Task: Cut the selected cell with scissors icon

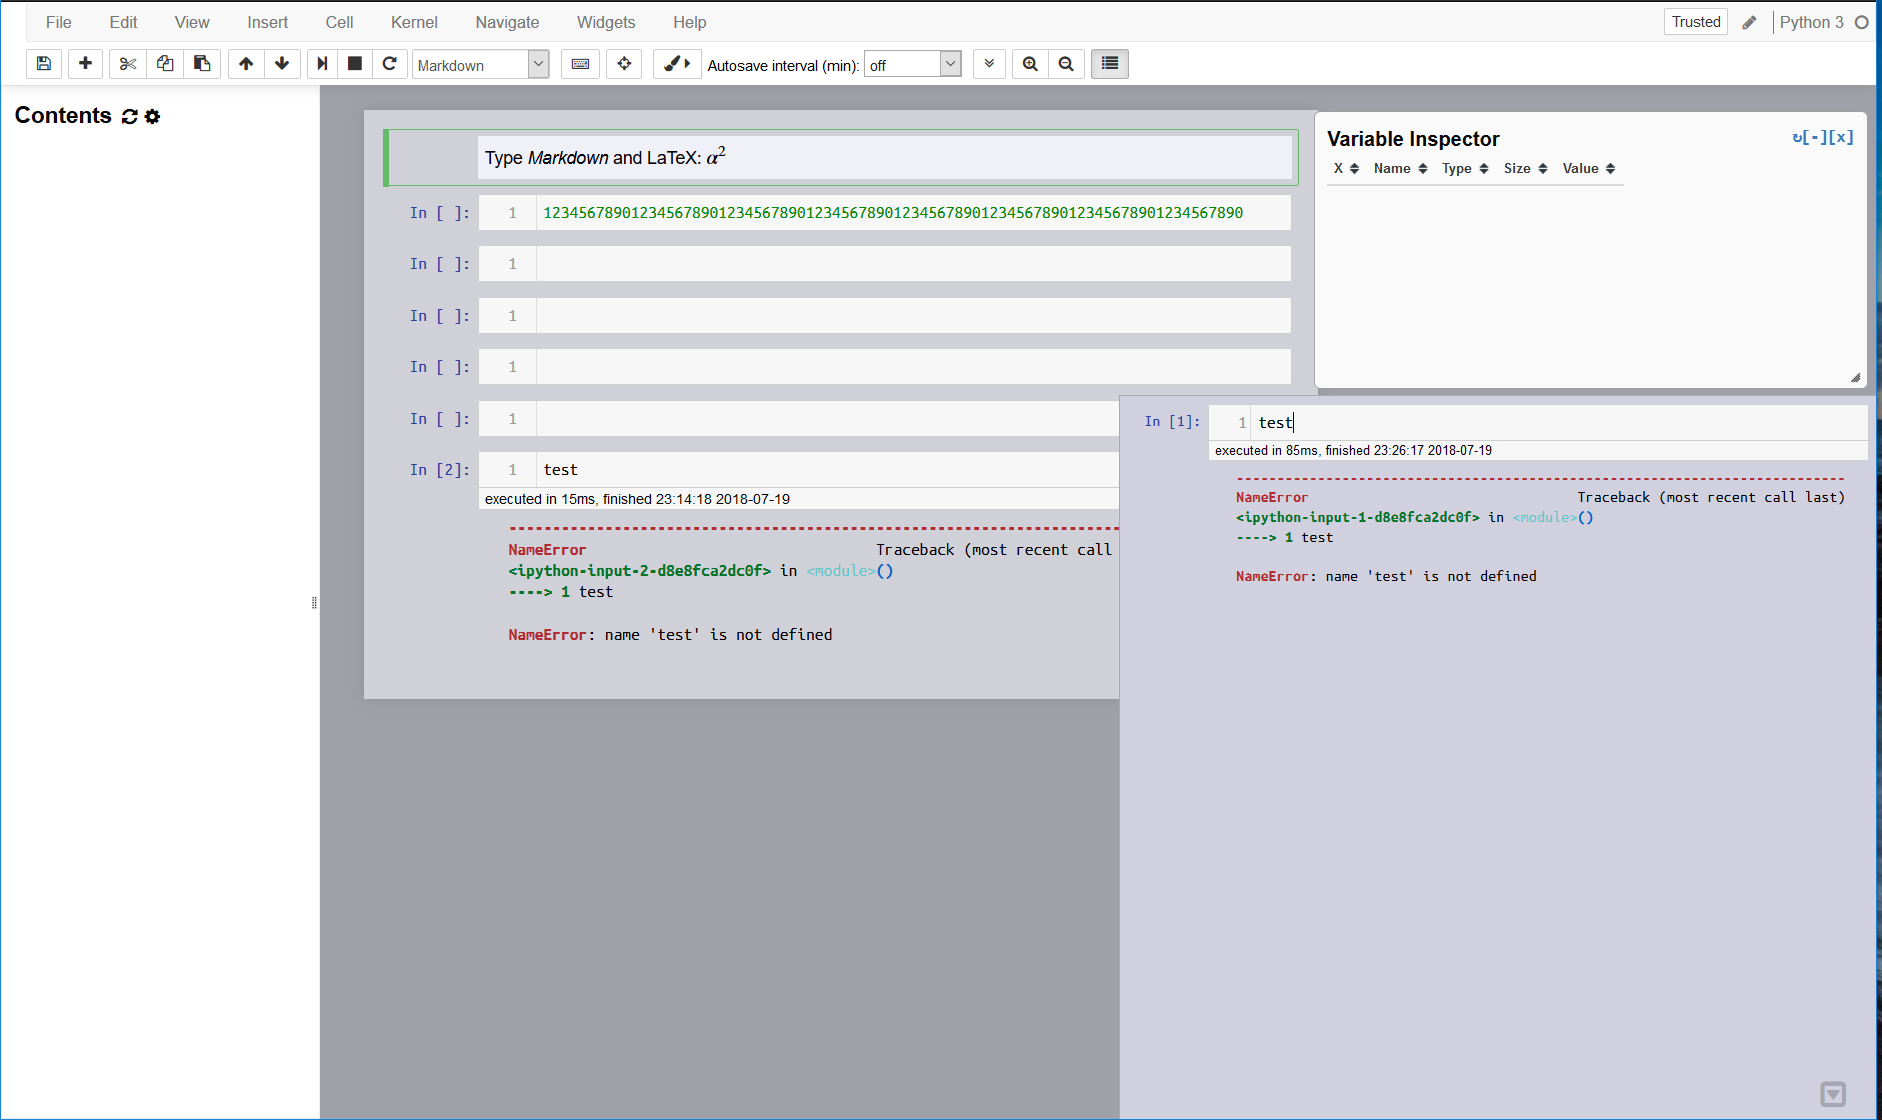Action: pos(127,63)
